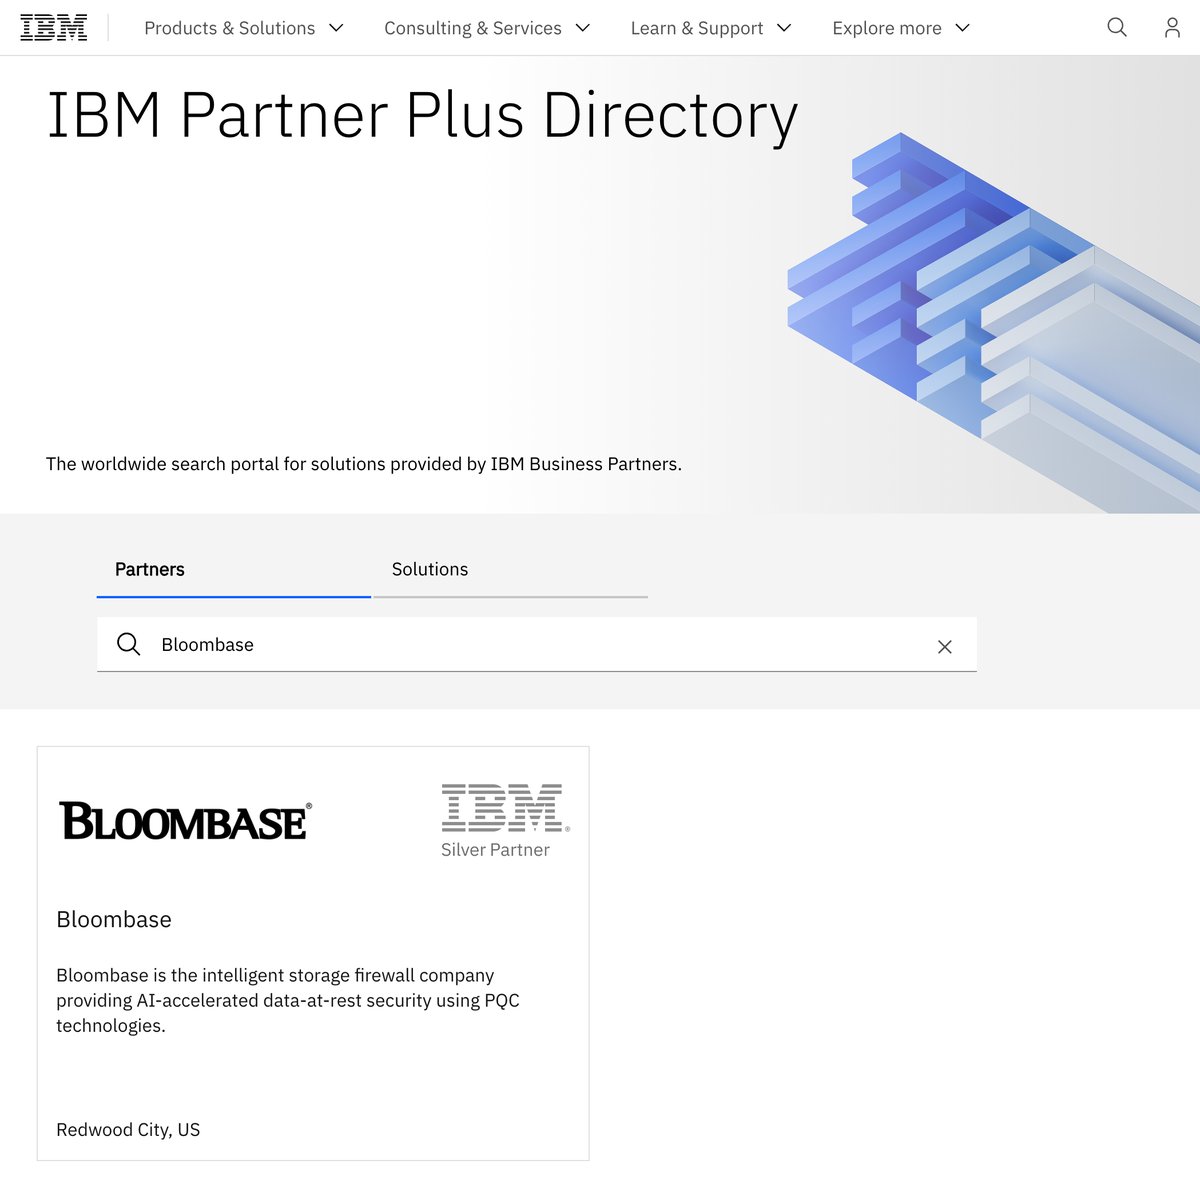Click the IBM logo in the header
1200x1200 pixels.
tap(54, 28)
